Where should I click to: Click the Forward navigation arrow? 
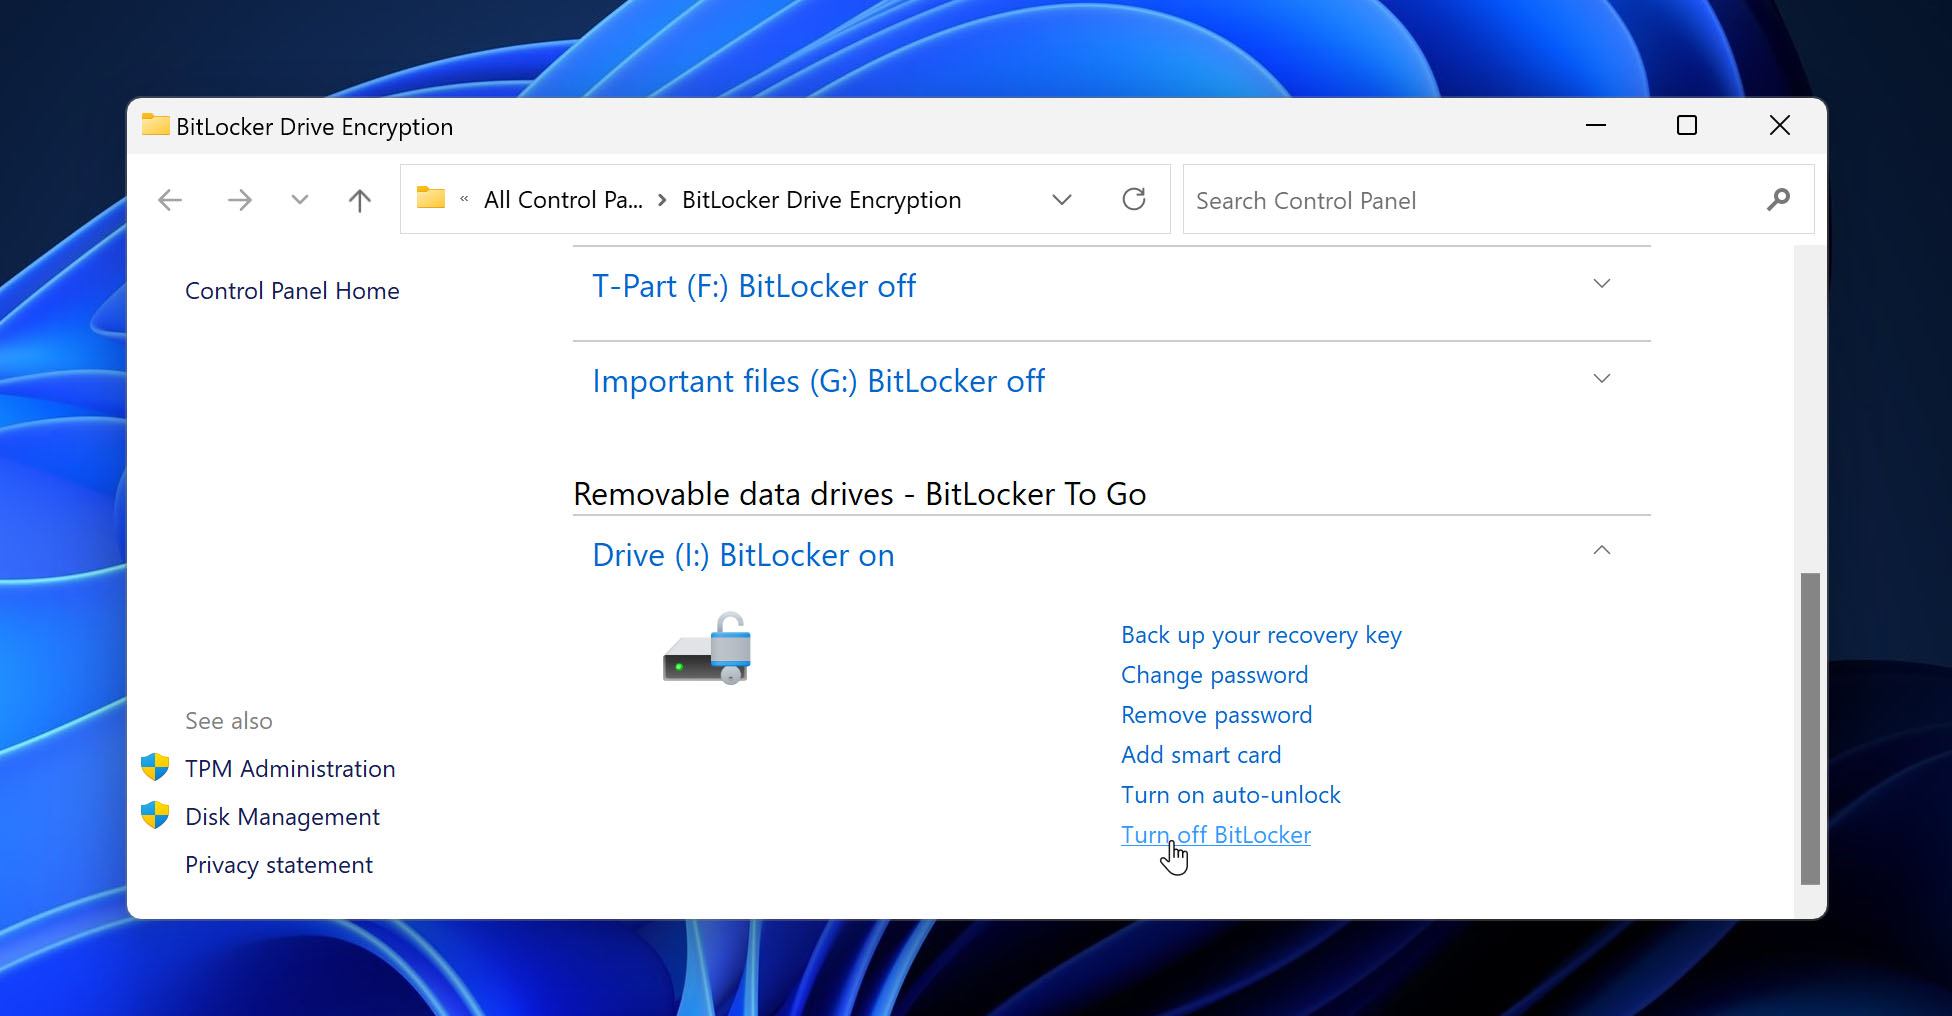(x=239, y=200)
